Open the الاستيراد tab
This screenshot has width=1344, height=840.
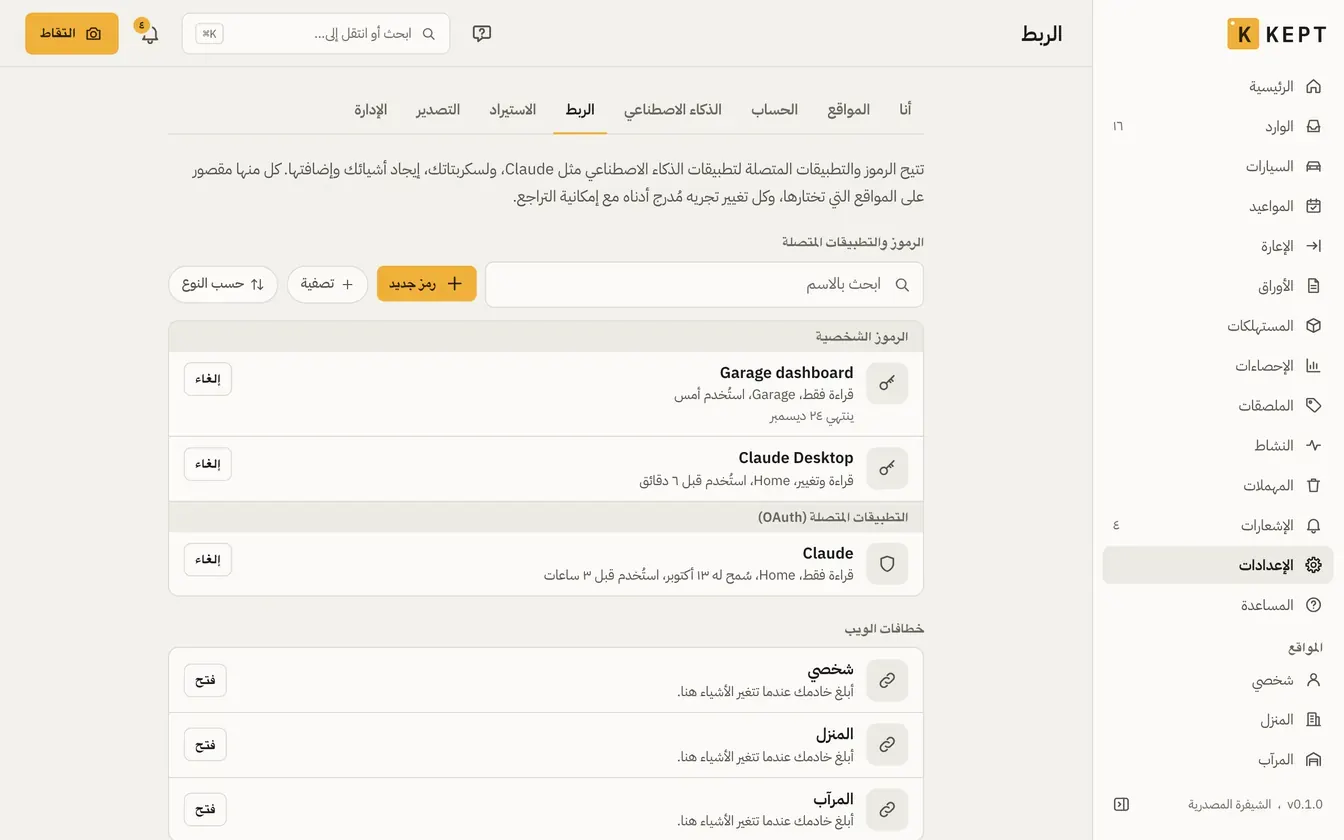513,109
